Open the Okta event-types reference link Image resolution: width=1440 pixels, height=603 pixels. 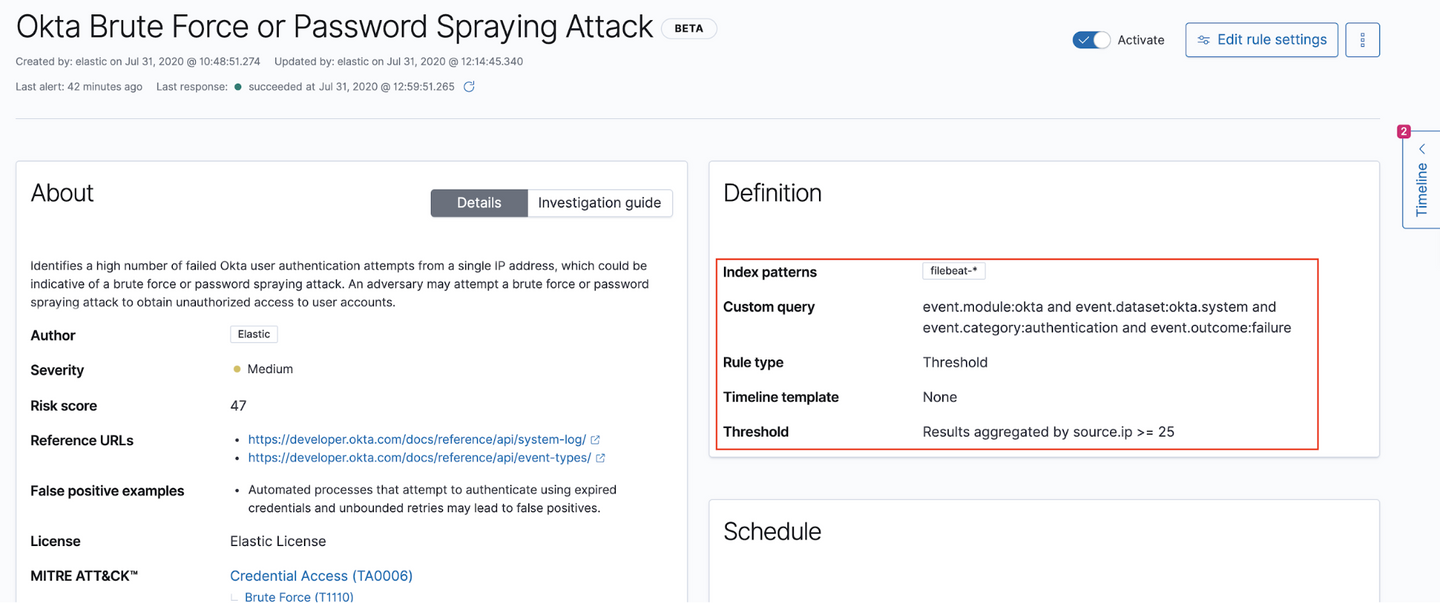[x=419, y=458]
